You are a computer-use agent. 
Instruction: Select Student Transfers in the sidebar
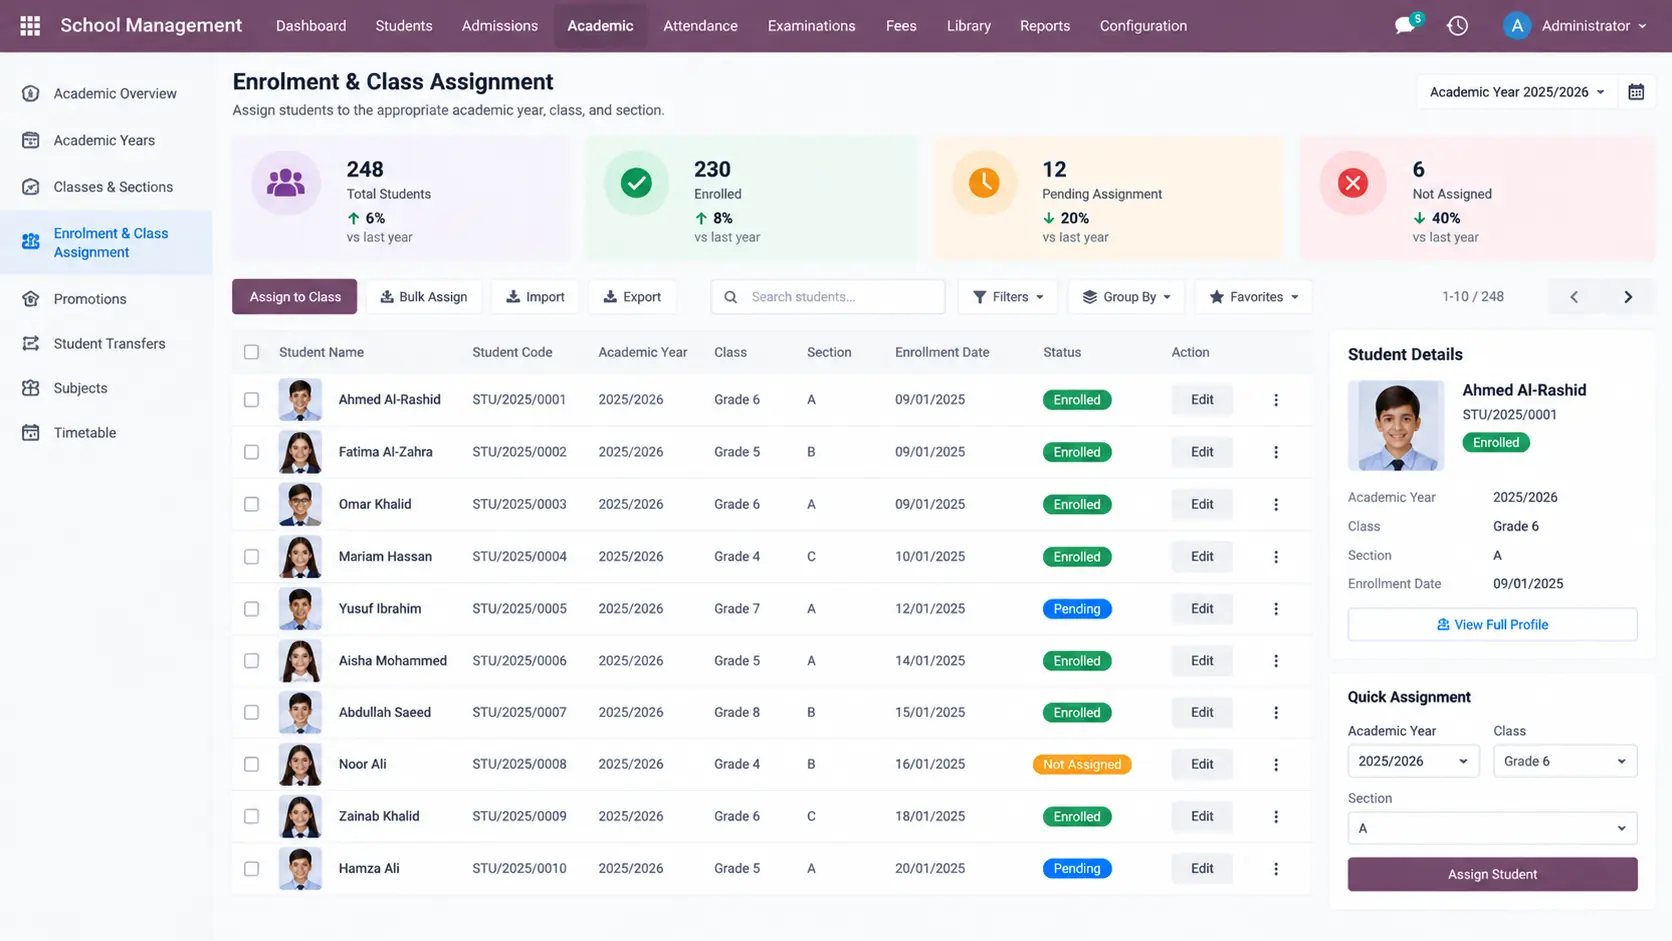pyautogui.click(x=109, y=343)
